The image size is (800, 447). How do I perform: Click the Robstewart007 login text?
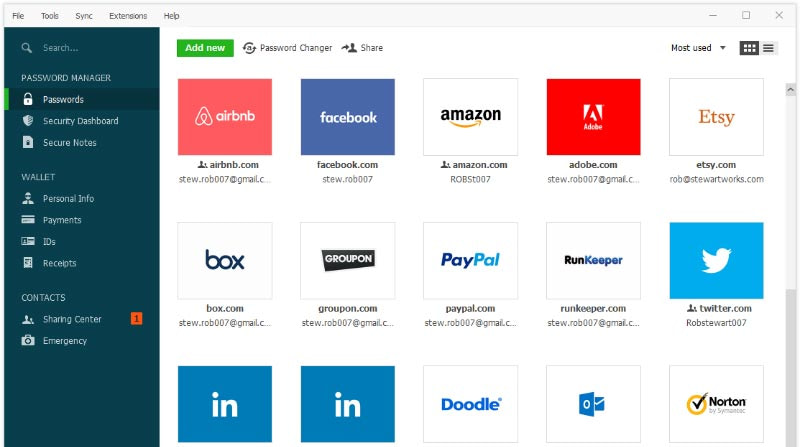716,322
